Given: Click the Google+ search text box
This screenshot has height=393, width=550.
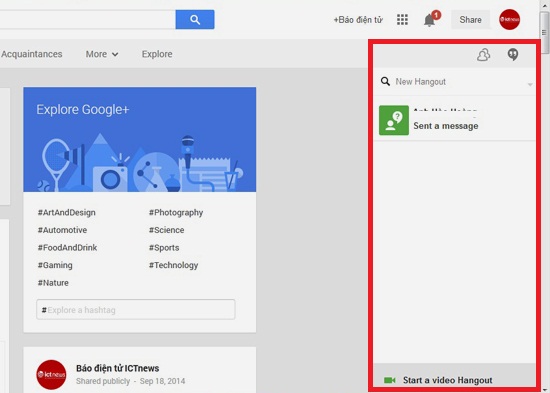Looking at the screenshot, I should tap(88, 20).
